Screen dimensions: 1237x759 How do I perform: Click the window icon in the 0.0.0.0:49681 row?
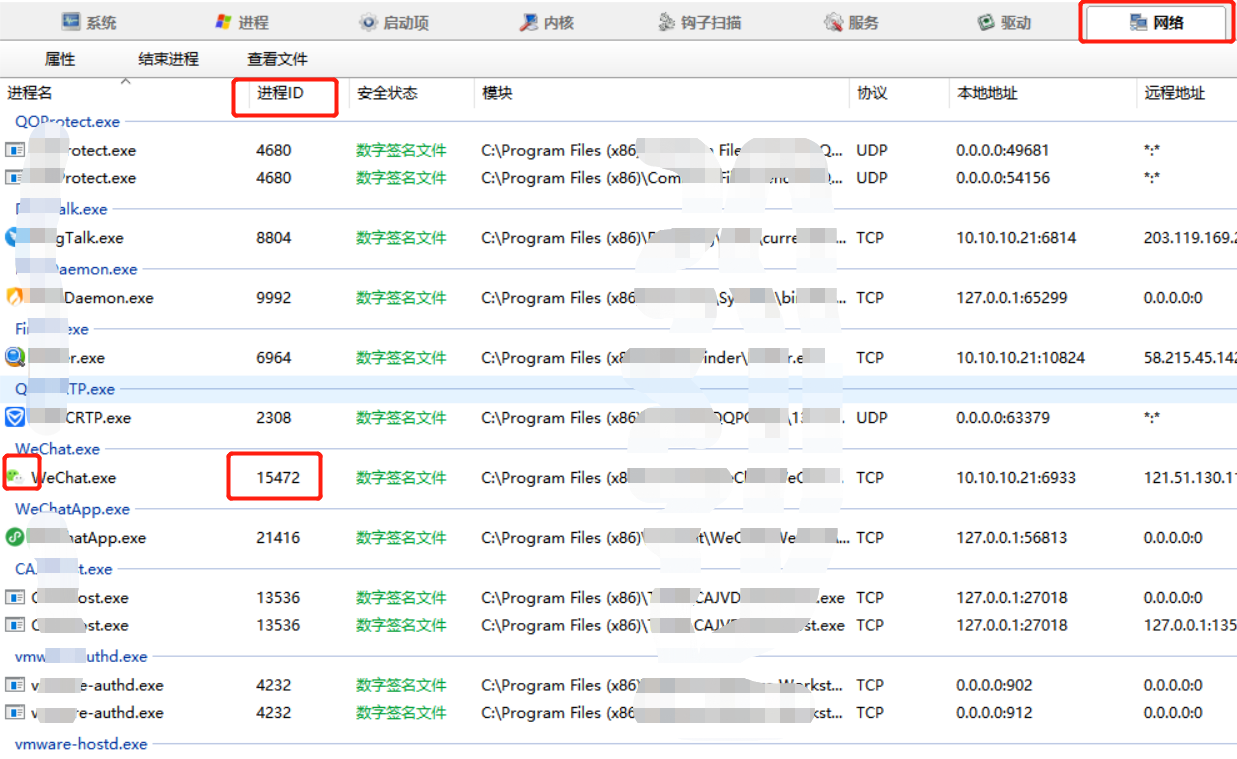click(15, 150)
